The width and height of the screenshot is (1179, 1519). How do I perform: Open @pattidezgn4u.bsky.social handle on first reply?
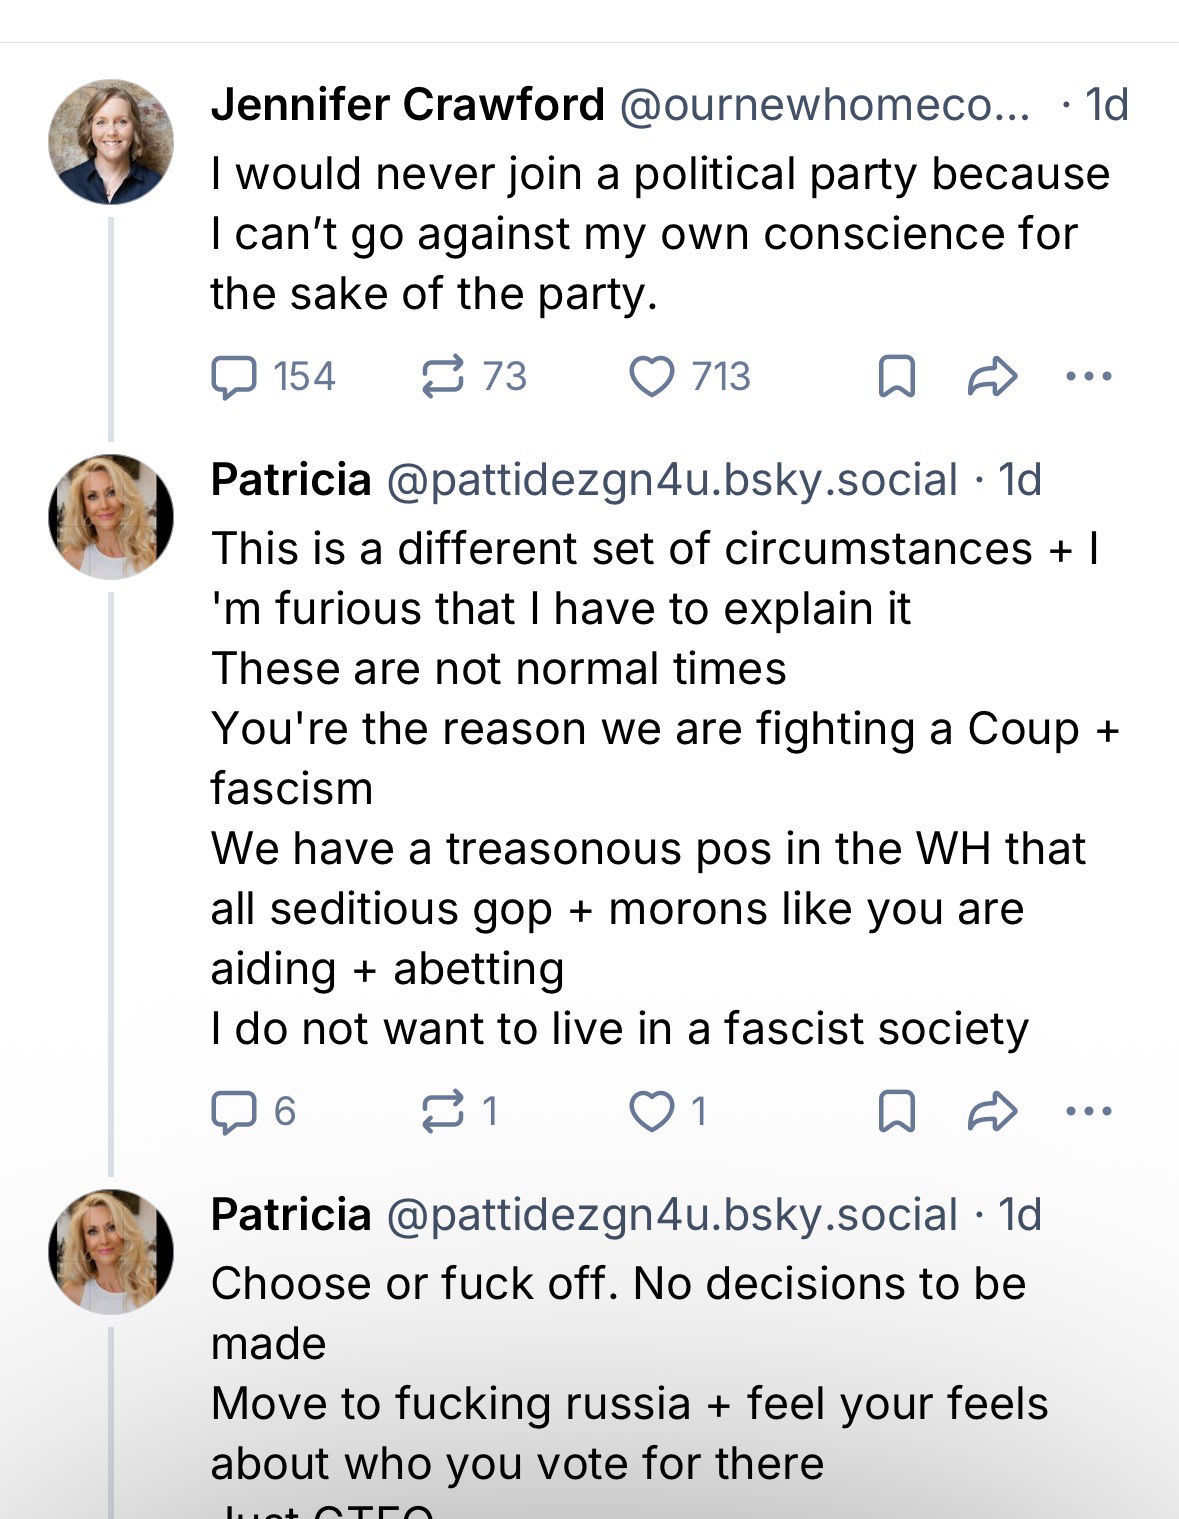(671, 480)
